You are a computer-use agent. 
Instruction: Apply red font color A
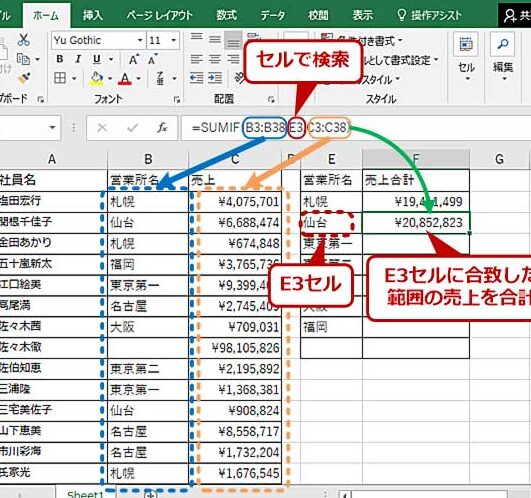coord(125,79)
